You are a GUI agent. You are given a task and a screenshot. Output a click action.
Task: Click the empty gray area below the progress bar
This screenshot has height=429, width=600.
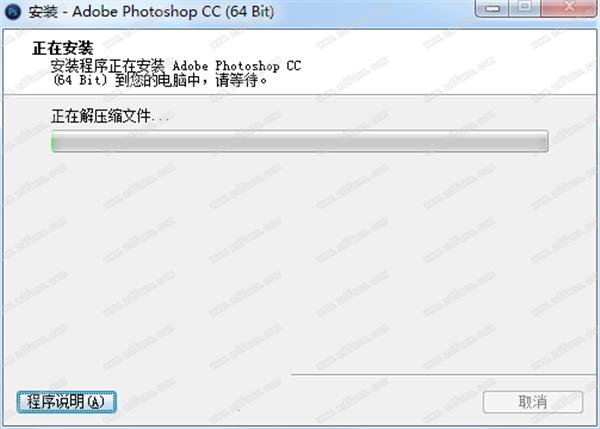[300, 260]
